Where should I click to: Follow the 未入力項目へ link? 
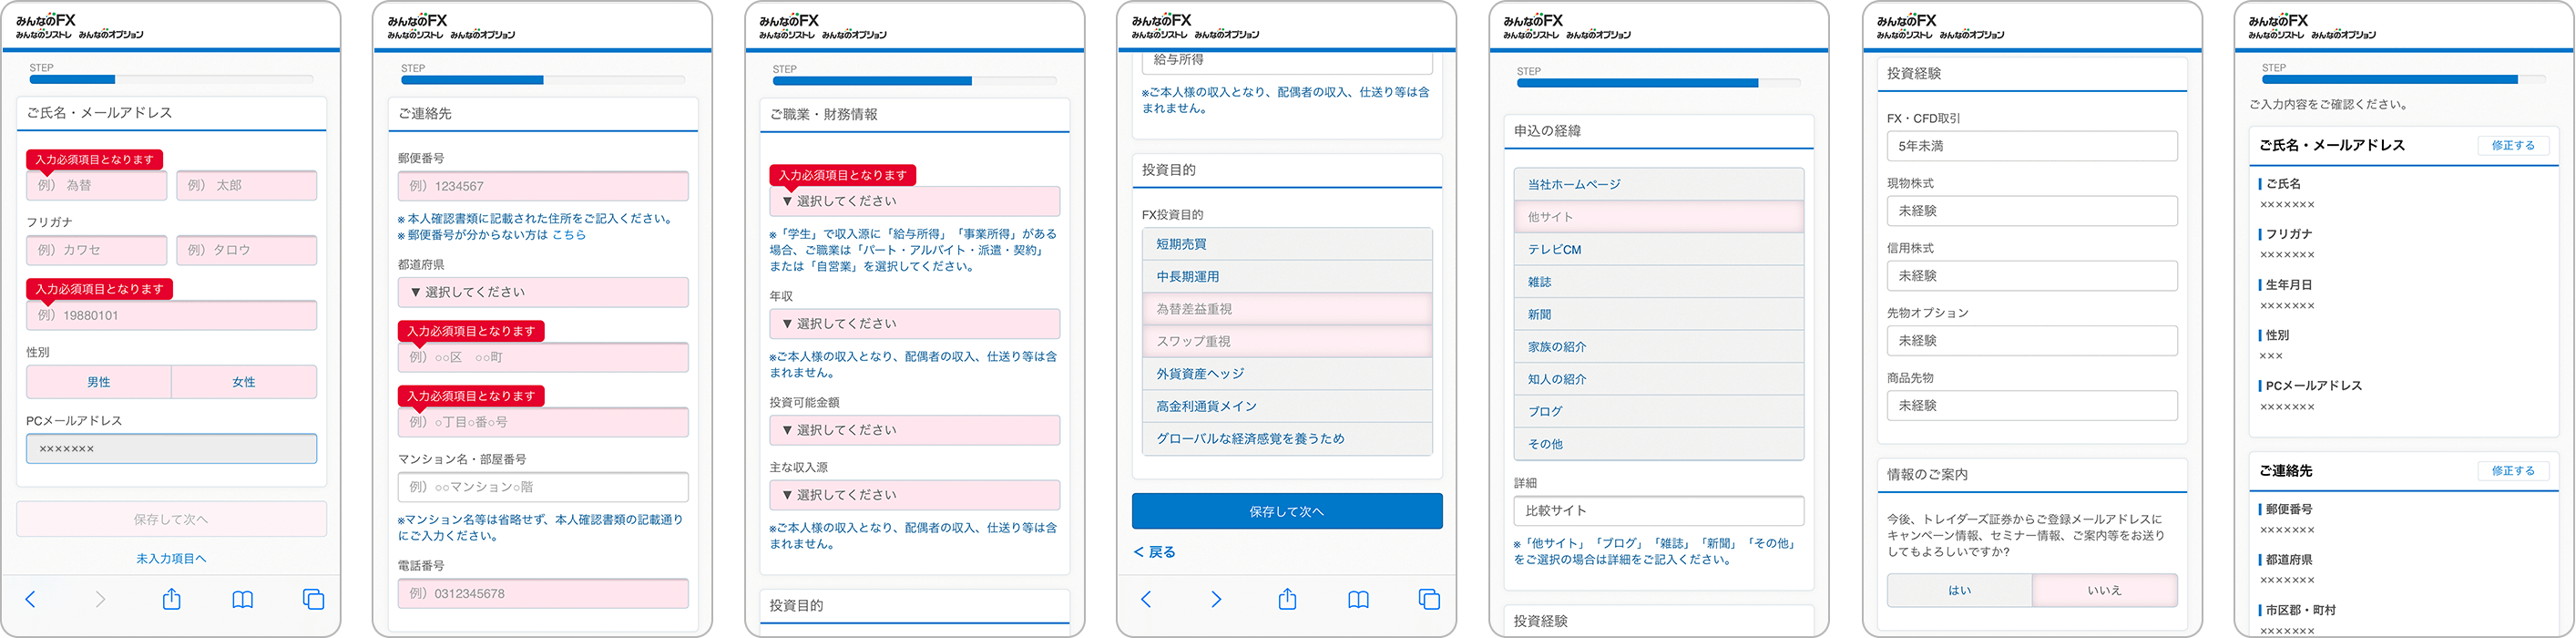(x=171, y=559)
